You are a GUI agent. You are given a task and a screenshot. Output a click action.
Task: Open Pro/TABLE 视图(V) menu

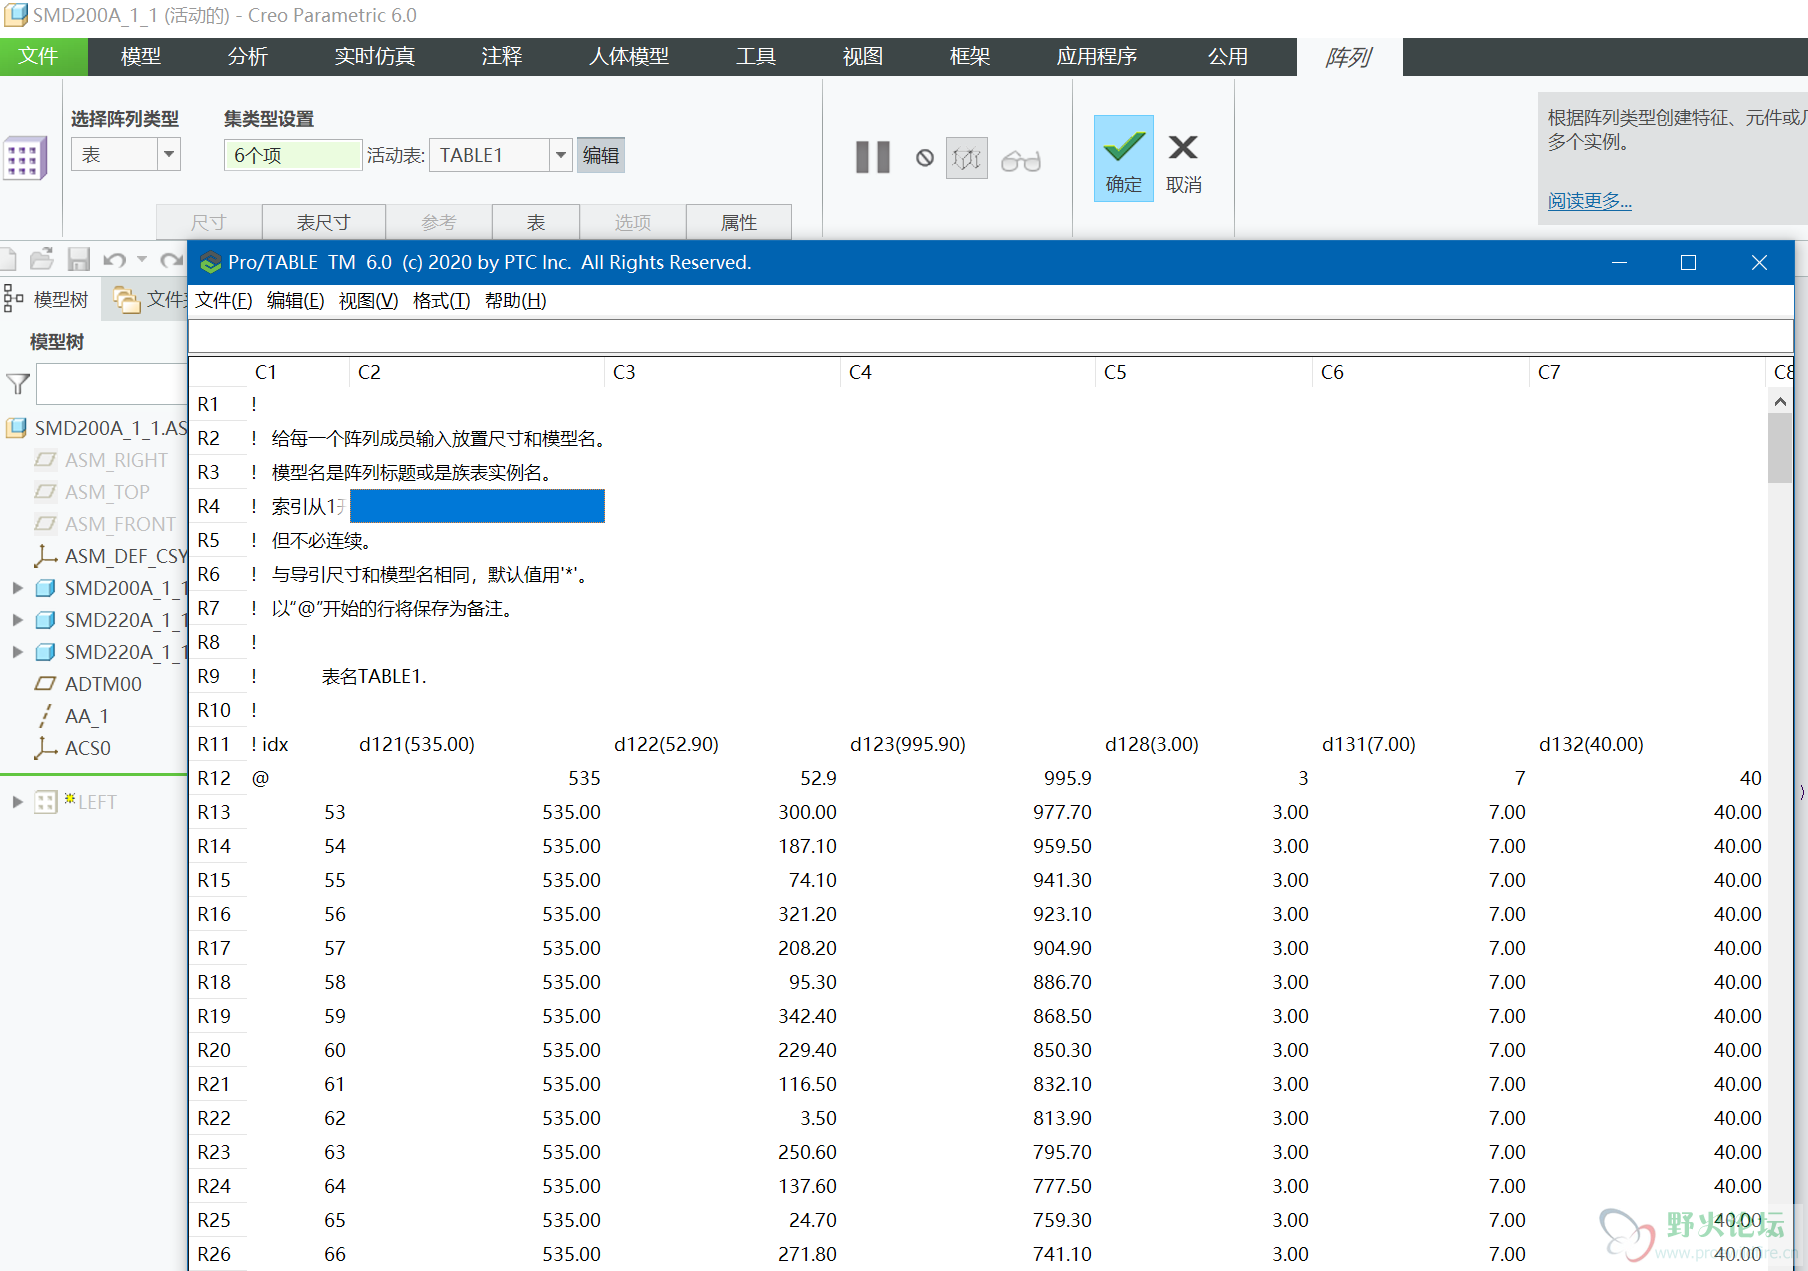pyautogui.click(x=368, y=301)
